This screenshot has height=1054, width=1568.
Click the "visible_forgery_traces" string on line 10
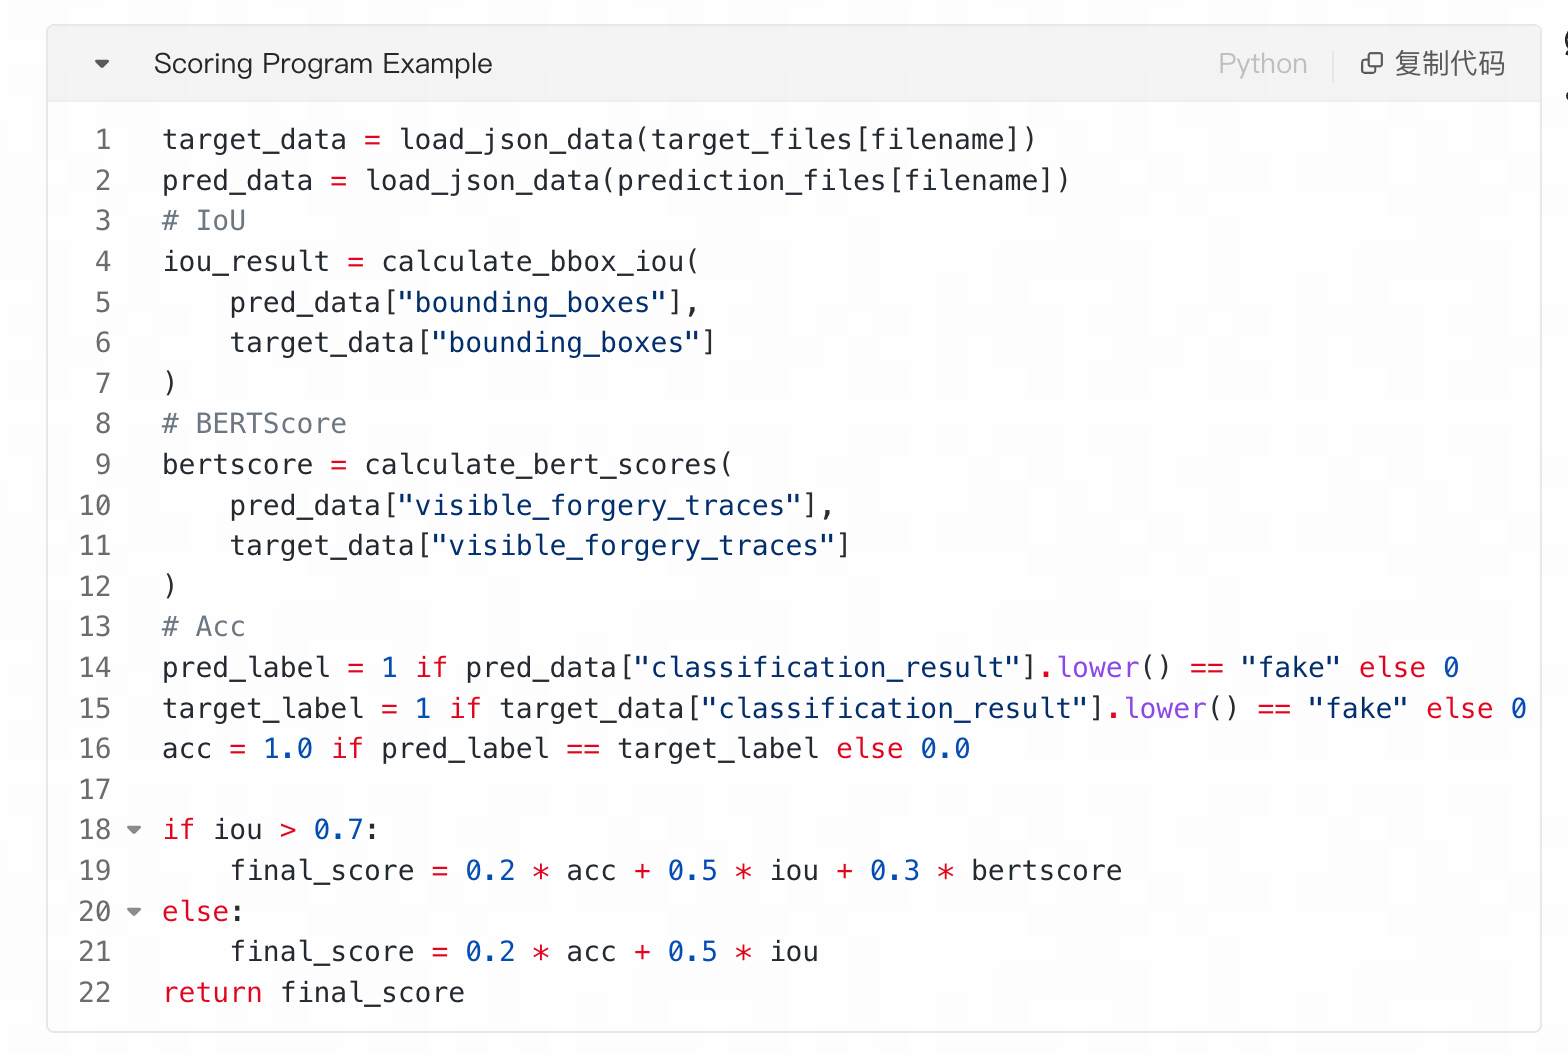[x=600, y=506]
